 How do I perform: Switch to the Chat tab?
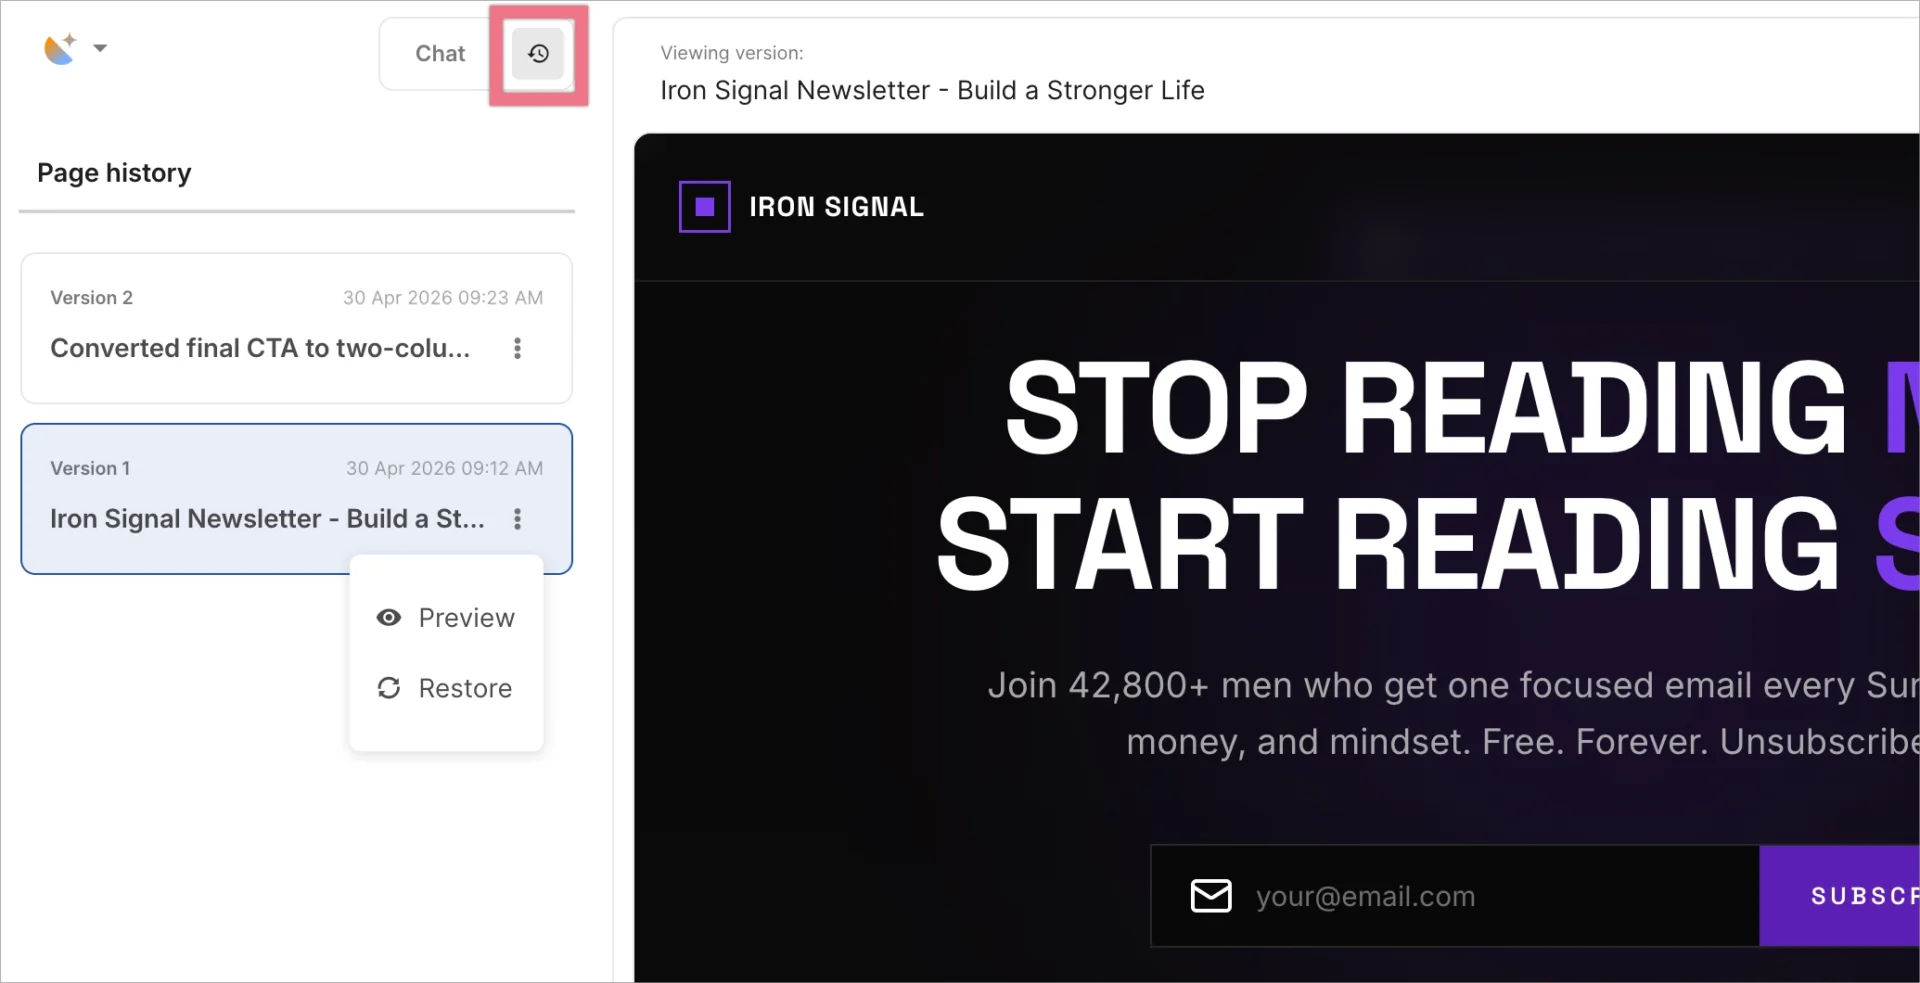pos(440,54)
